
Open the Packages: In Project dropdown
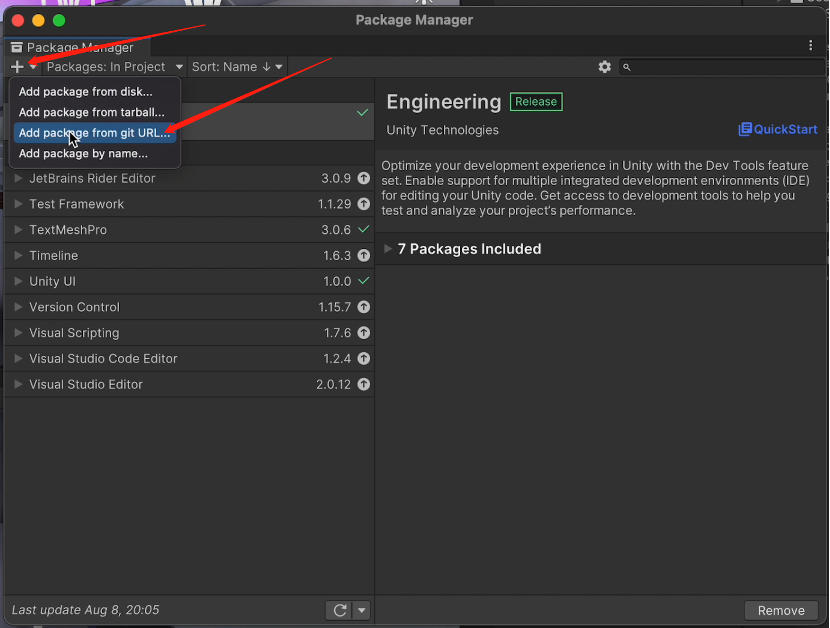coord(114,67)
